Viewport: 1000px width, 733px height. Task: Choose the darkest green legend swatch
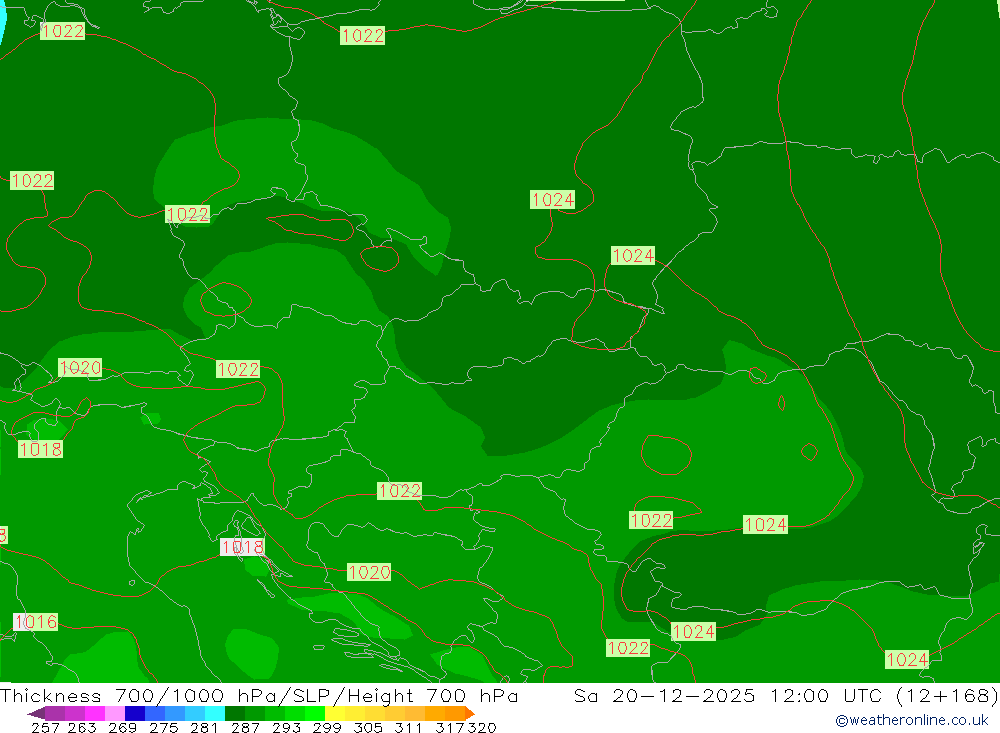click(x=235, y=713)
